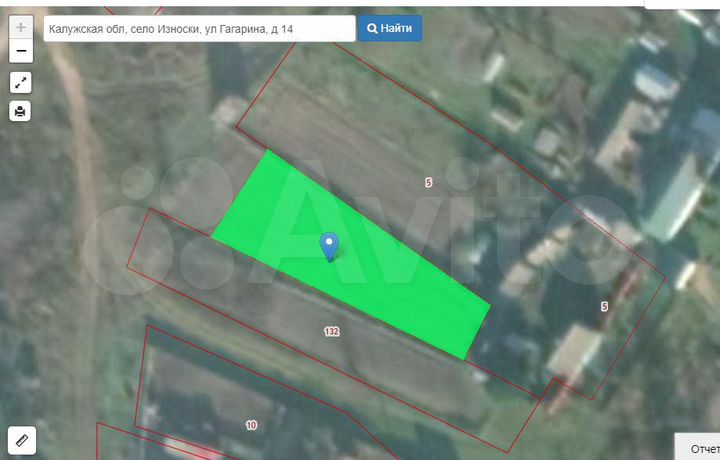Viewport: 720px width, 460px height.
Task: Zoom in the map with plus button
Action: point(21,28)
